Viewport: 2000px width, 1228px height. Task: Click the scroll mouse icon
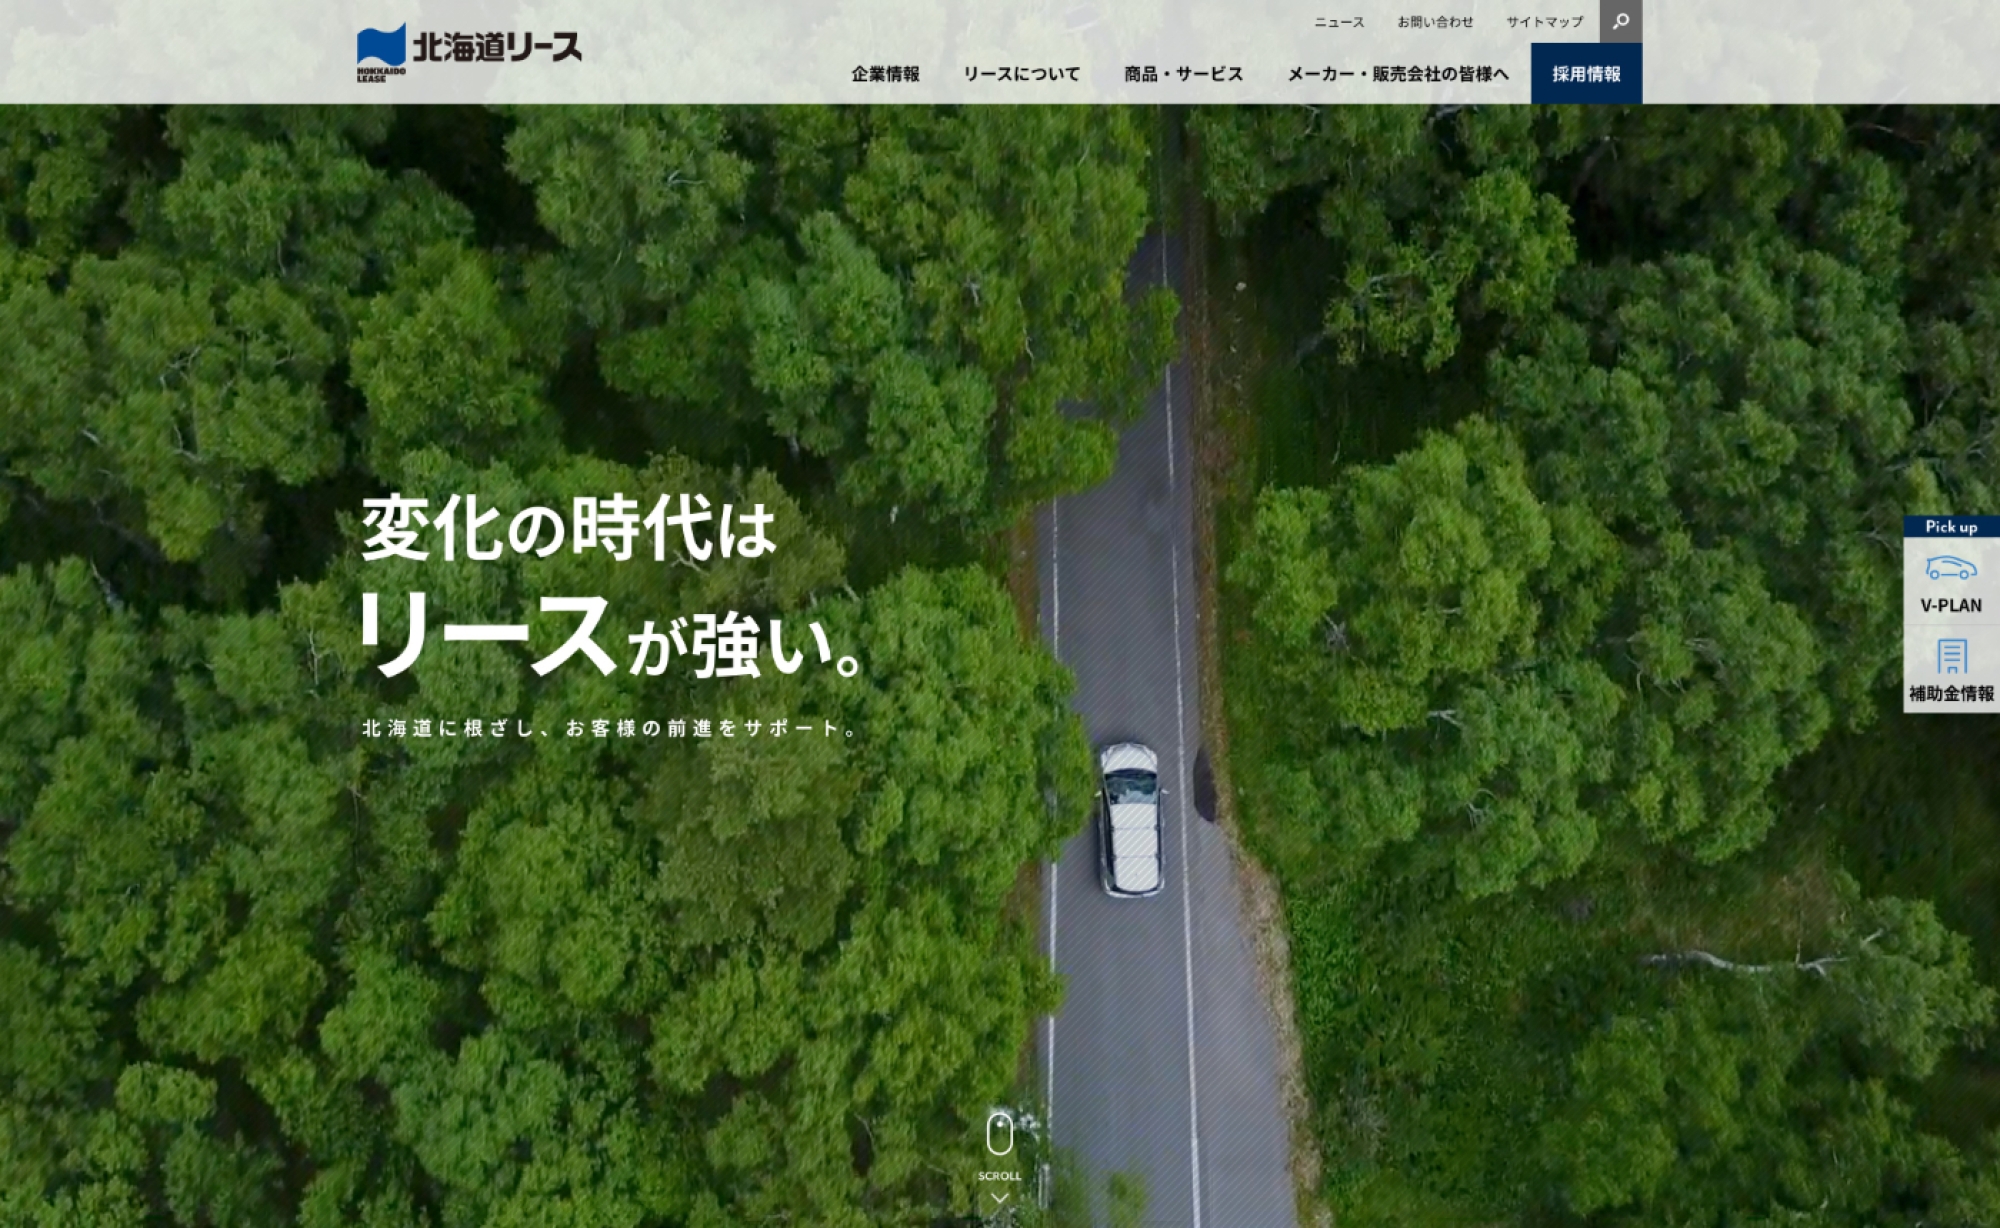click(999, 1135)
